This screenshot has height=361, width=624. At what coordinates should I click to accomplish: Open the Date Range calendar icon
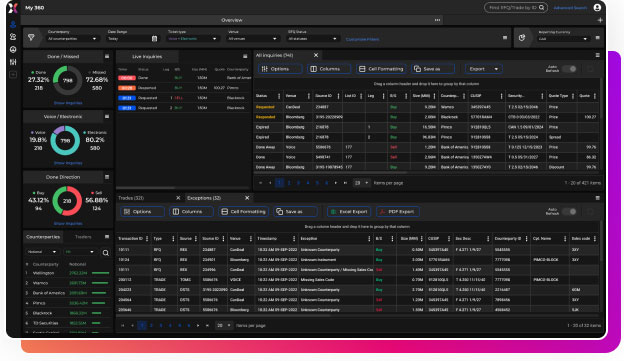tap(154, 39)
